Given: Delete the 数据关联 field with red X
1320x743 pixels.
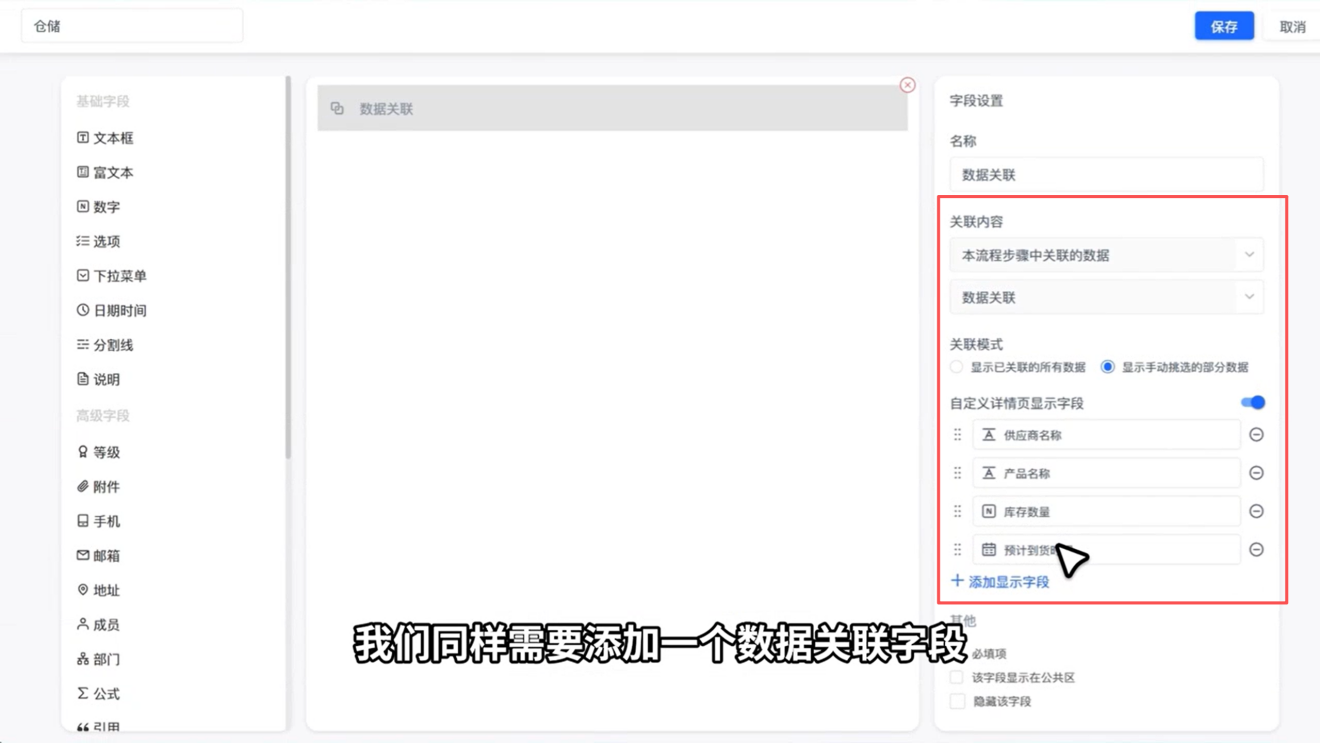Looking at the screenshot, I should (x=907, y=85).
